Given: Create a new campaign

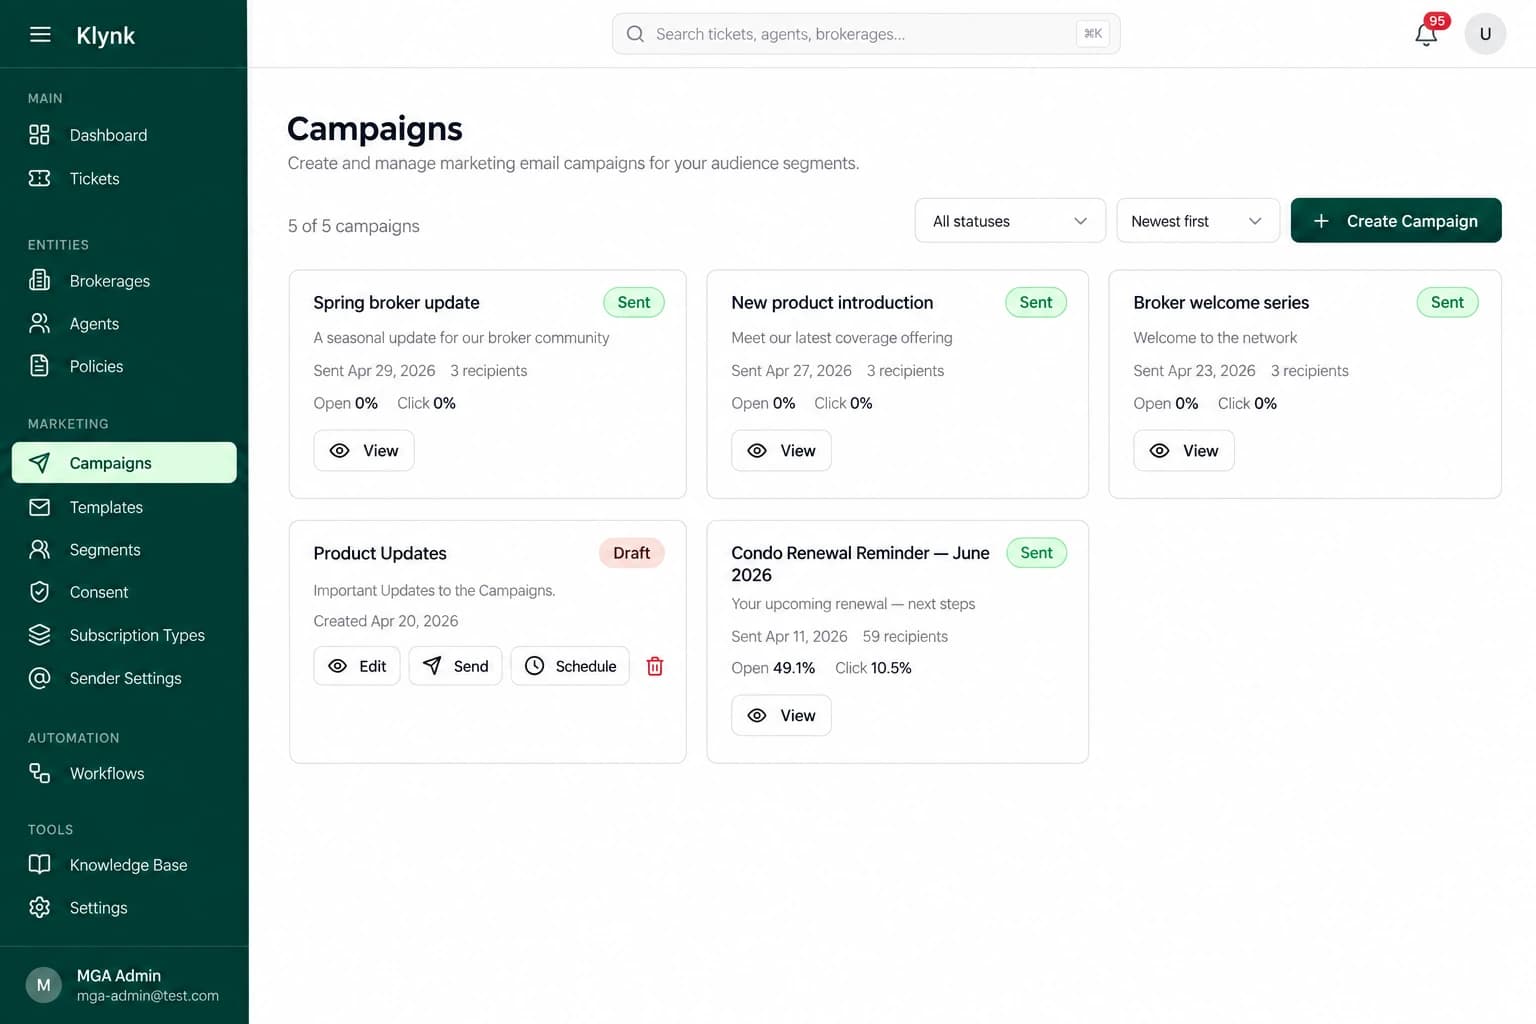Looking at the screenshot, I should click(x=1396, y=221).
